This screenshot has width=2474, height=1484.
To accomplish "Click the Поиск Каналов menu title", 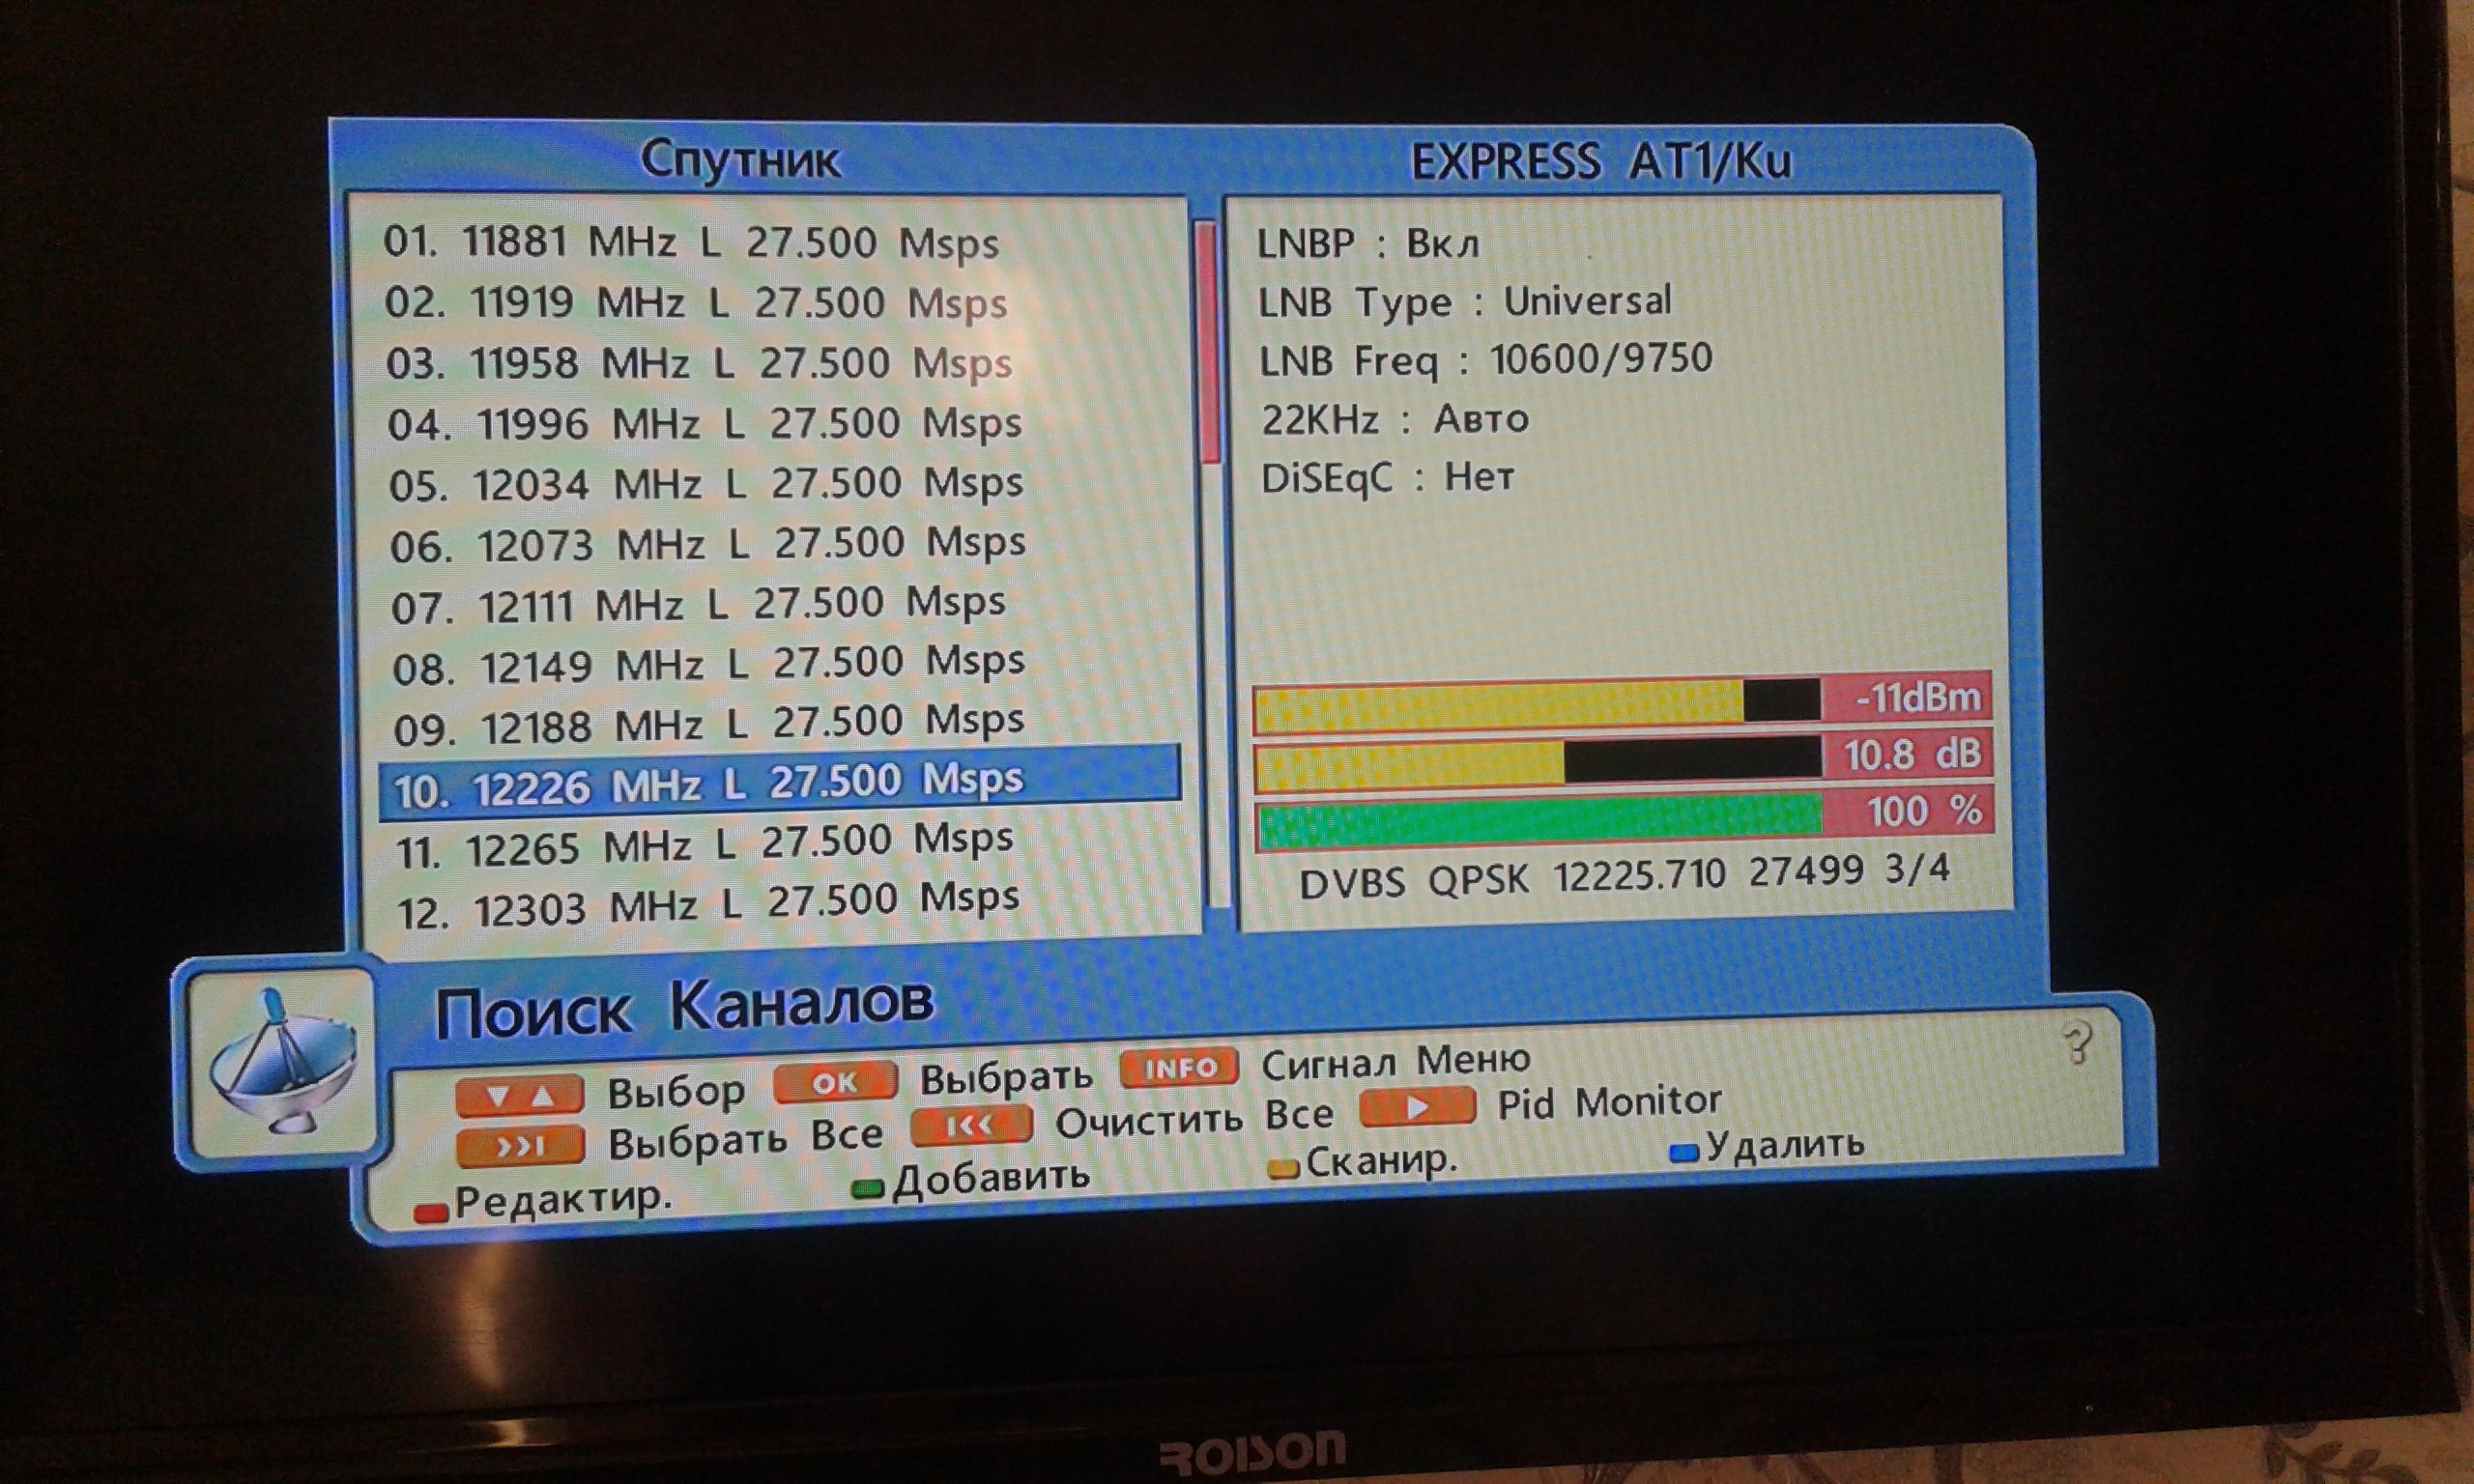I will (684, 1007).
